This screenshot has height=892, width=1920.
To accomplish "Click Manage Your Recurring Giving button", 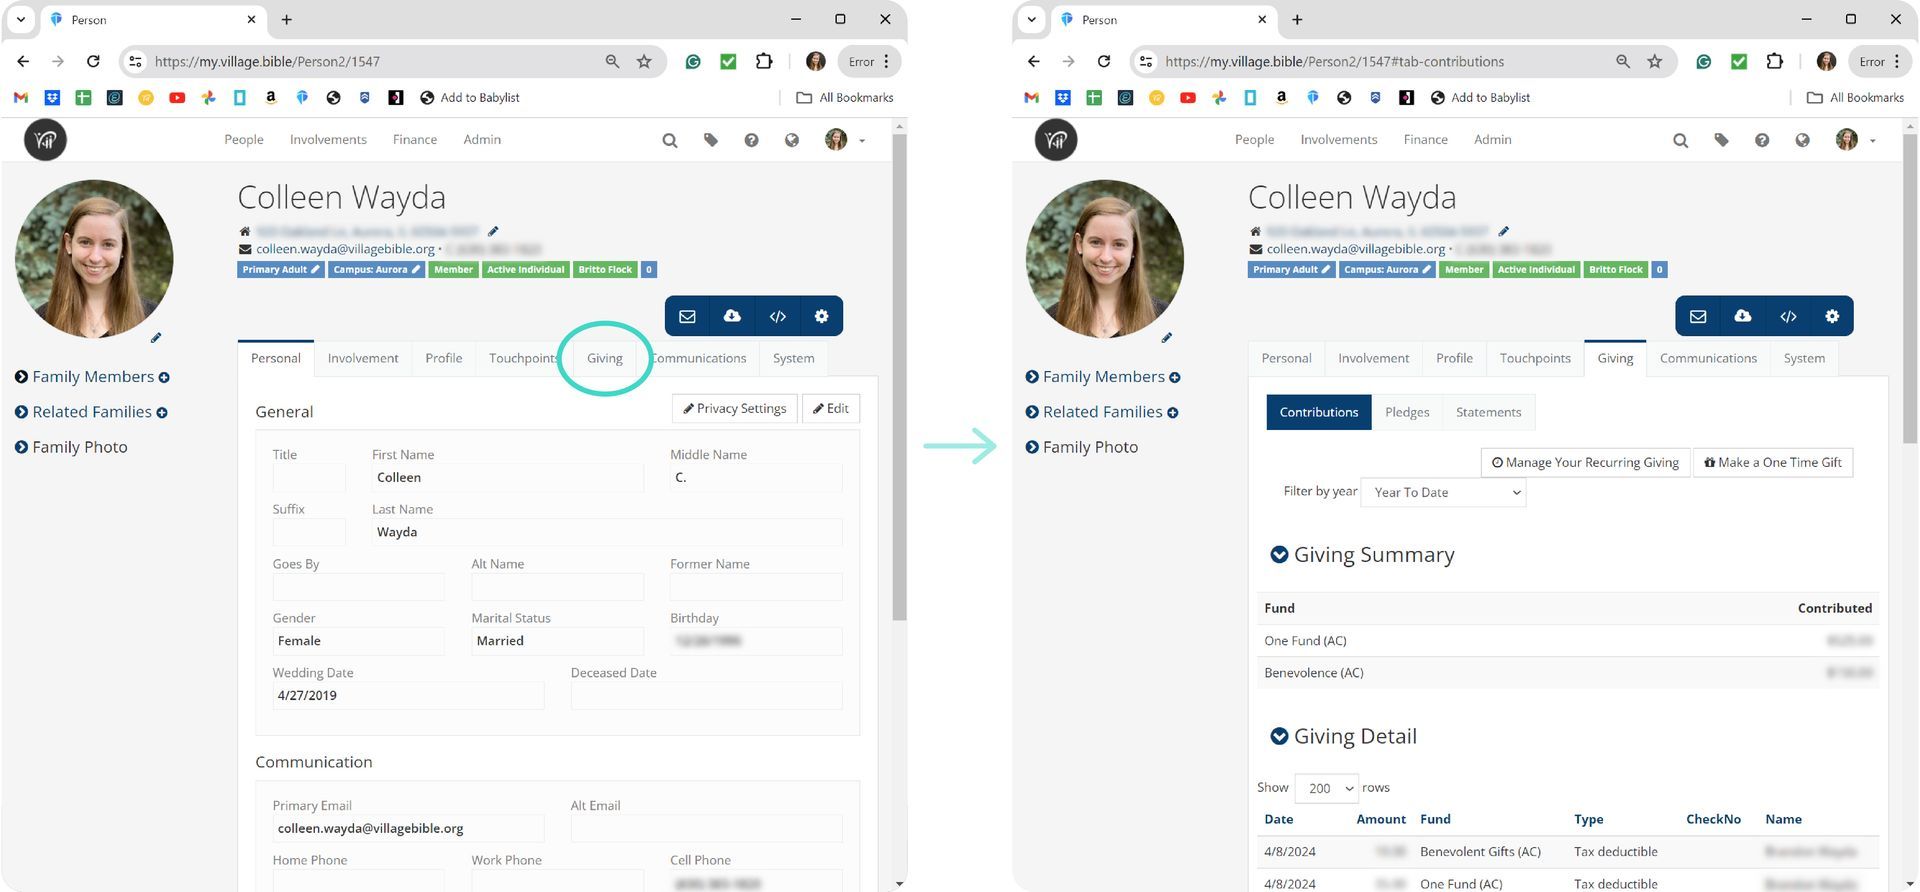I will coord(1585,462).
